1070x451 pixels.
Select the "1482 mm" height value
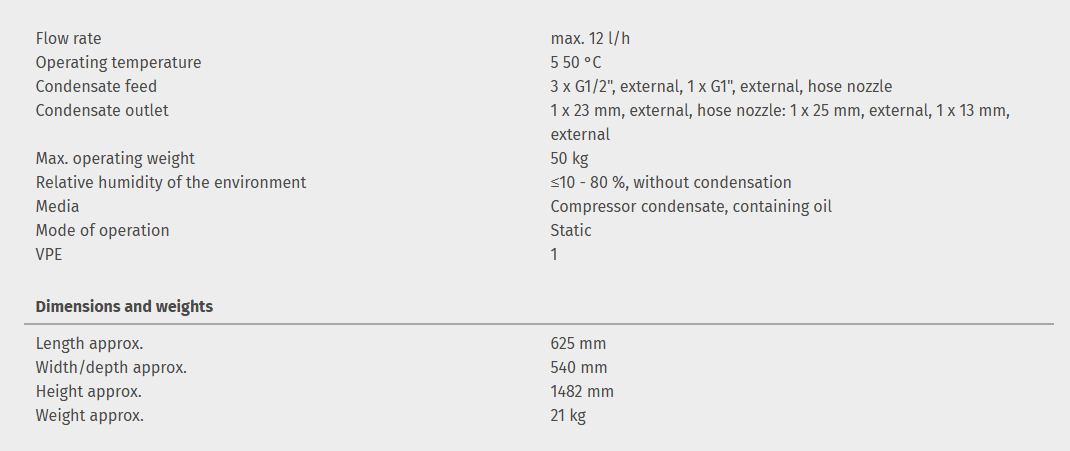click(x=582, y=392)
